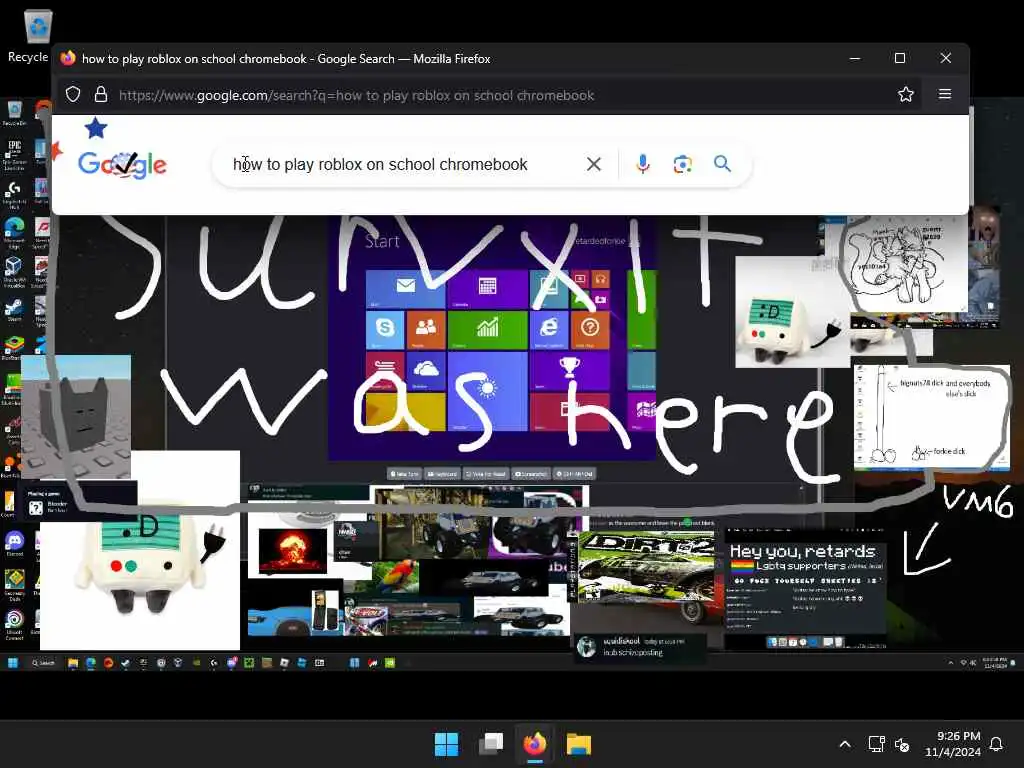
Task: Open notifications with the bell icon
Action: click(997, 744)
